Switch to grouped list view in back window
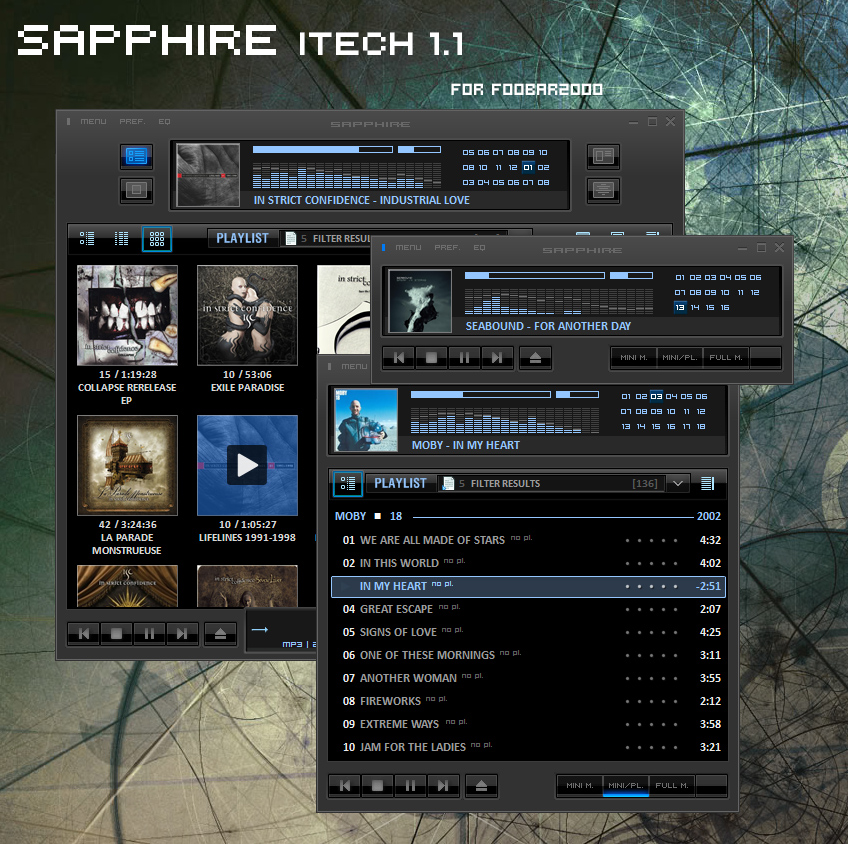This screenshot has width=848, height=844. [x=87, y=238]
